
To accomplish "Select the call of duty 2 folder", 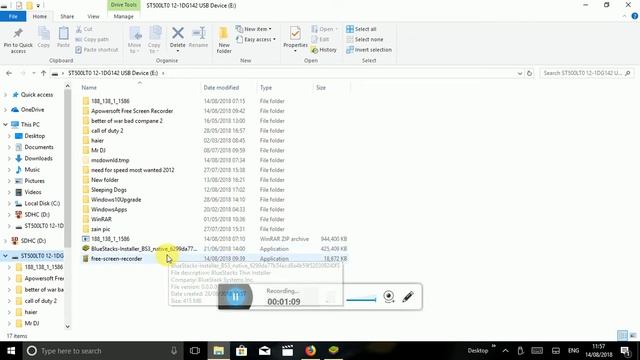I will pos(107,131).
